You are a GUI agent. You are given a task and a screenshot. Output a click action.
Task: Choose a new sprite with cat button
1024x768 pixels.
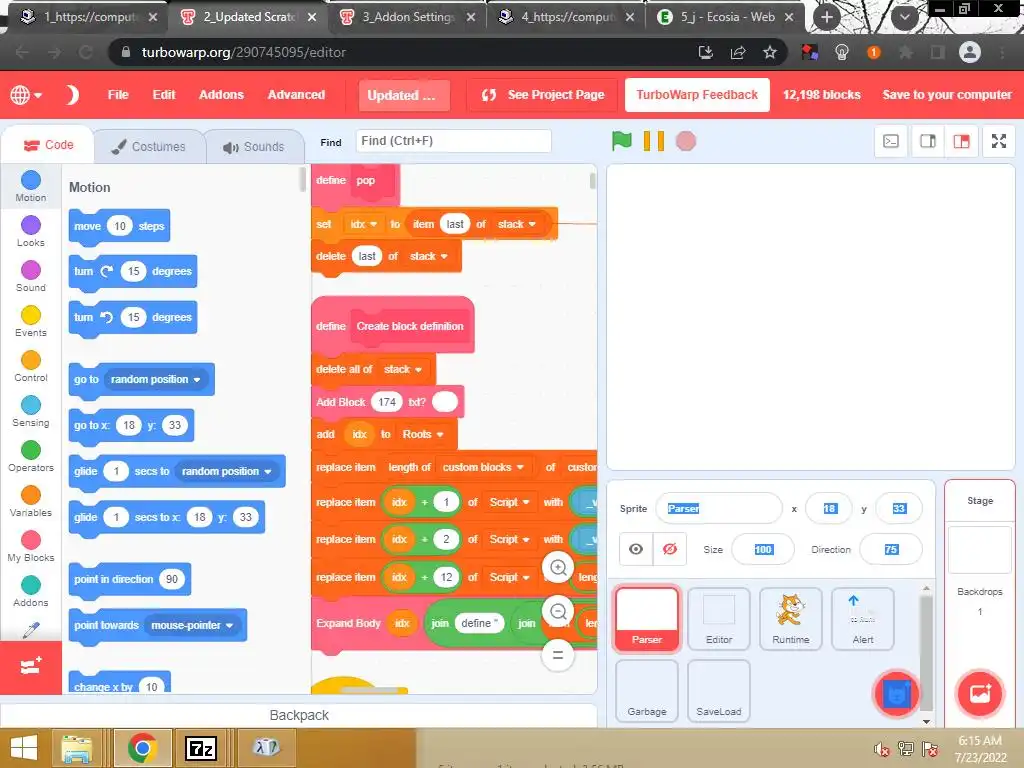tap(896, 694)
